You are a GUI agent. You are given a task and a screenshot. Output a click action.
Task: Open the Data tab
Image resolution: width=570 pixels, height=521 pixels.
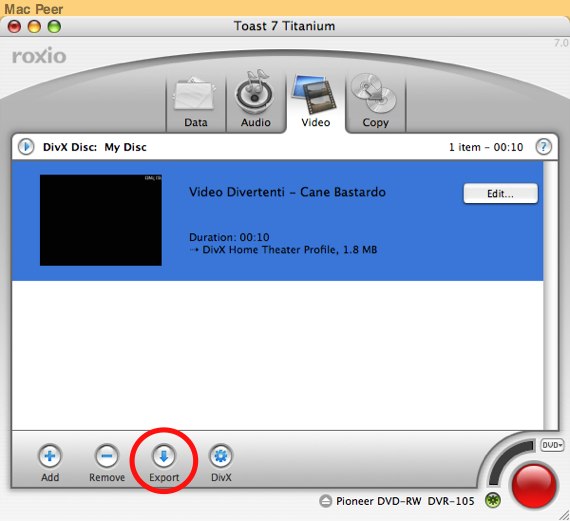(196, 101)
